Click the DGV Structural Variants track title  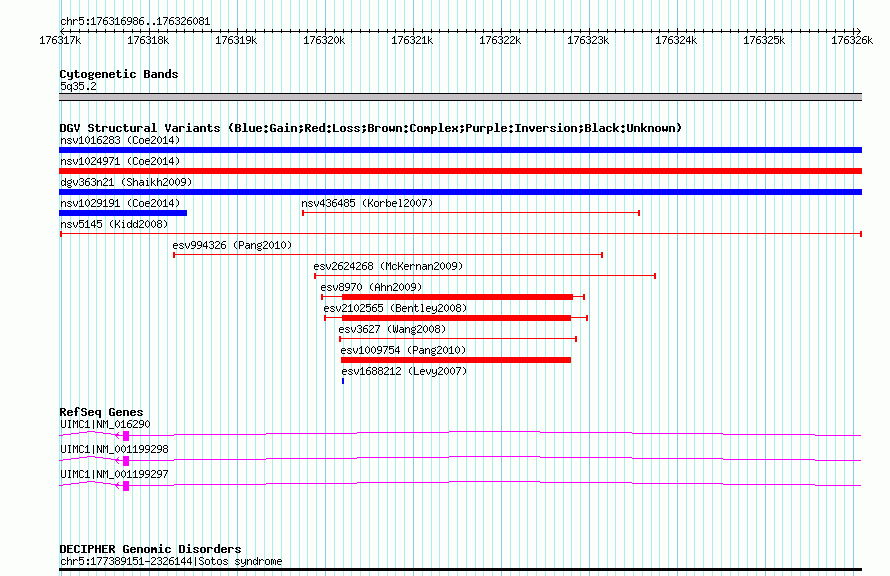pyautogui.click(x=371, y=128)
